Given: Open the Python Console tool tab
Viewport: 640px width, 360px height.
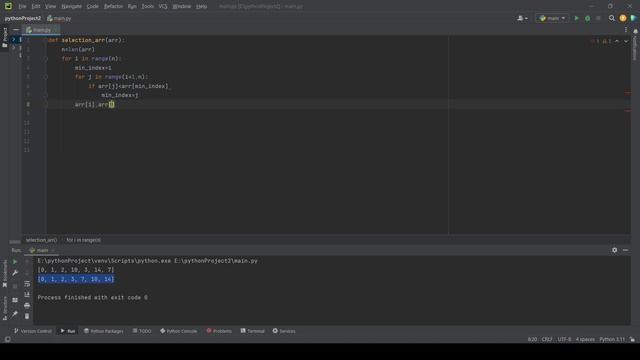Looking at the screenshot, I should point(178,331).
